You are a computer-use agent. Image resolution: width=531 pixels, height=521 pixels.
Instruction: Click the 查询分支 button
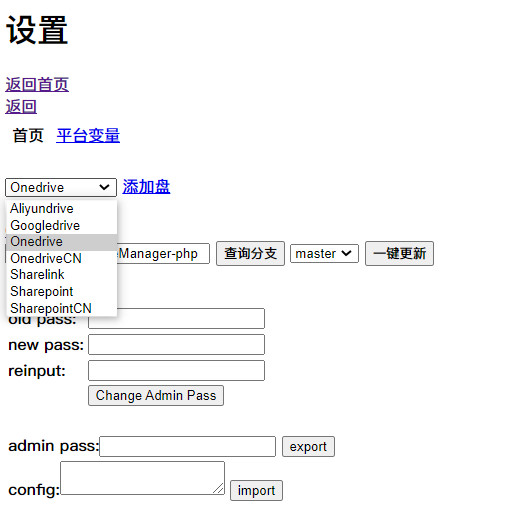tap(250, 253)
